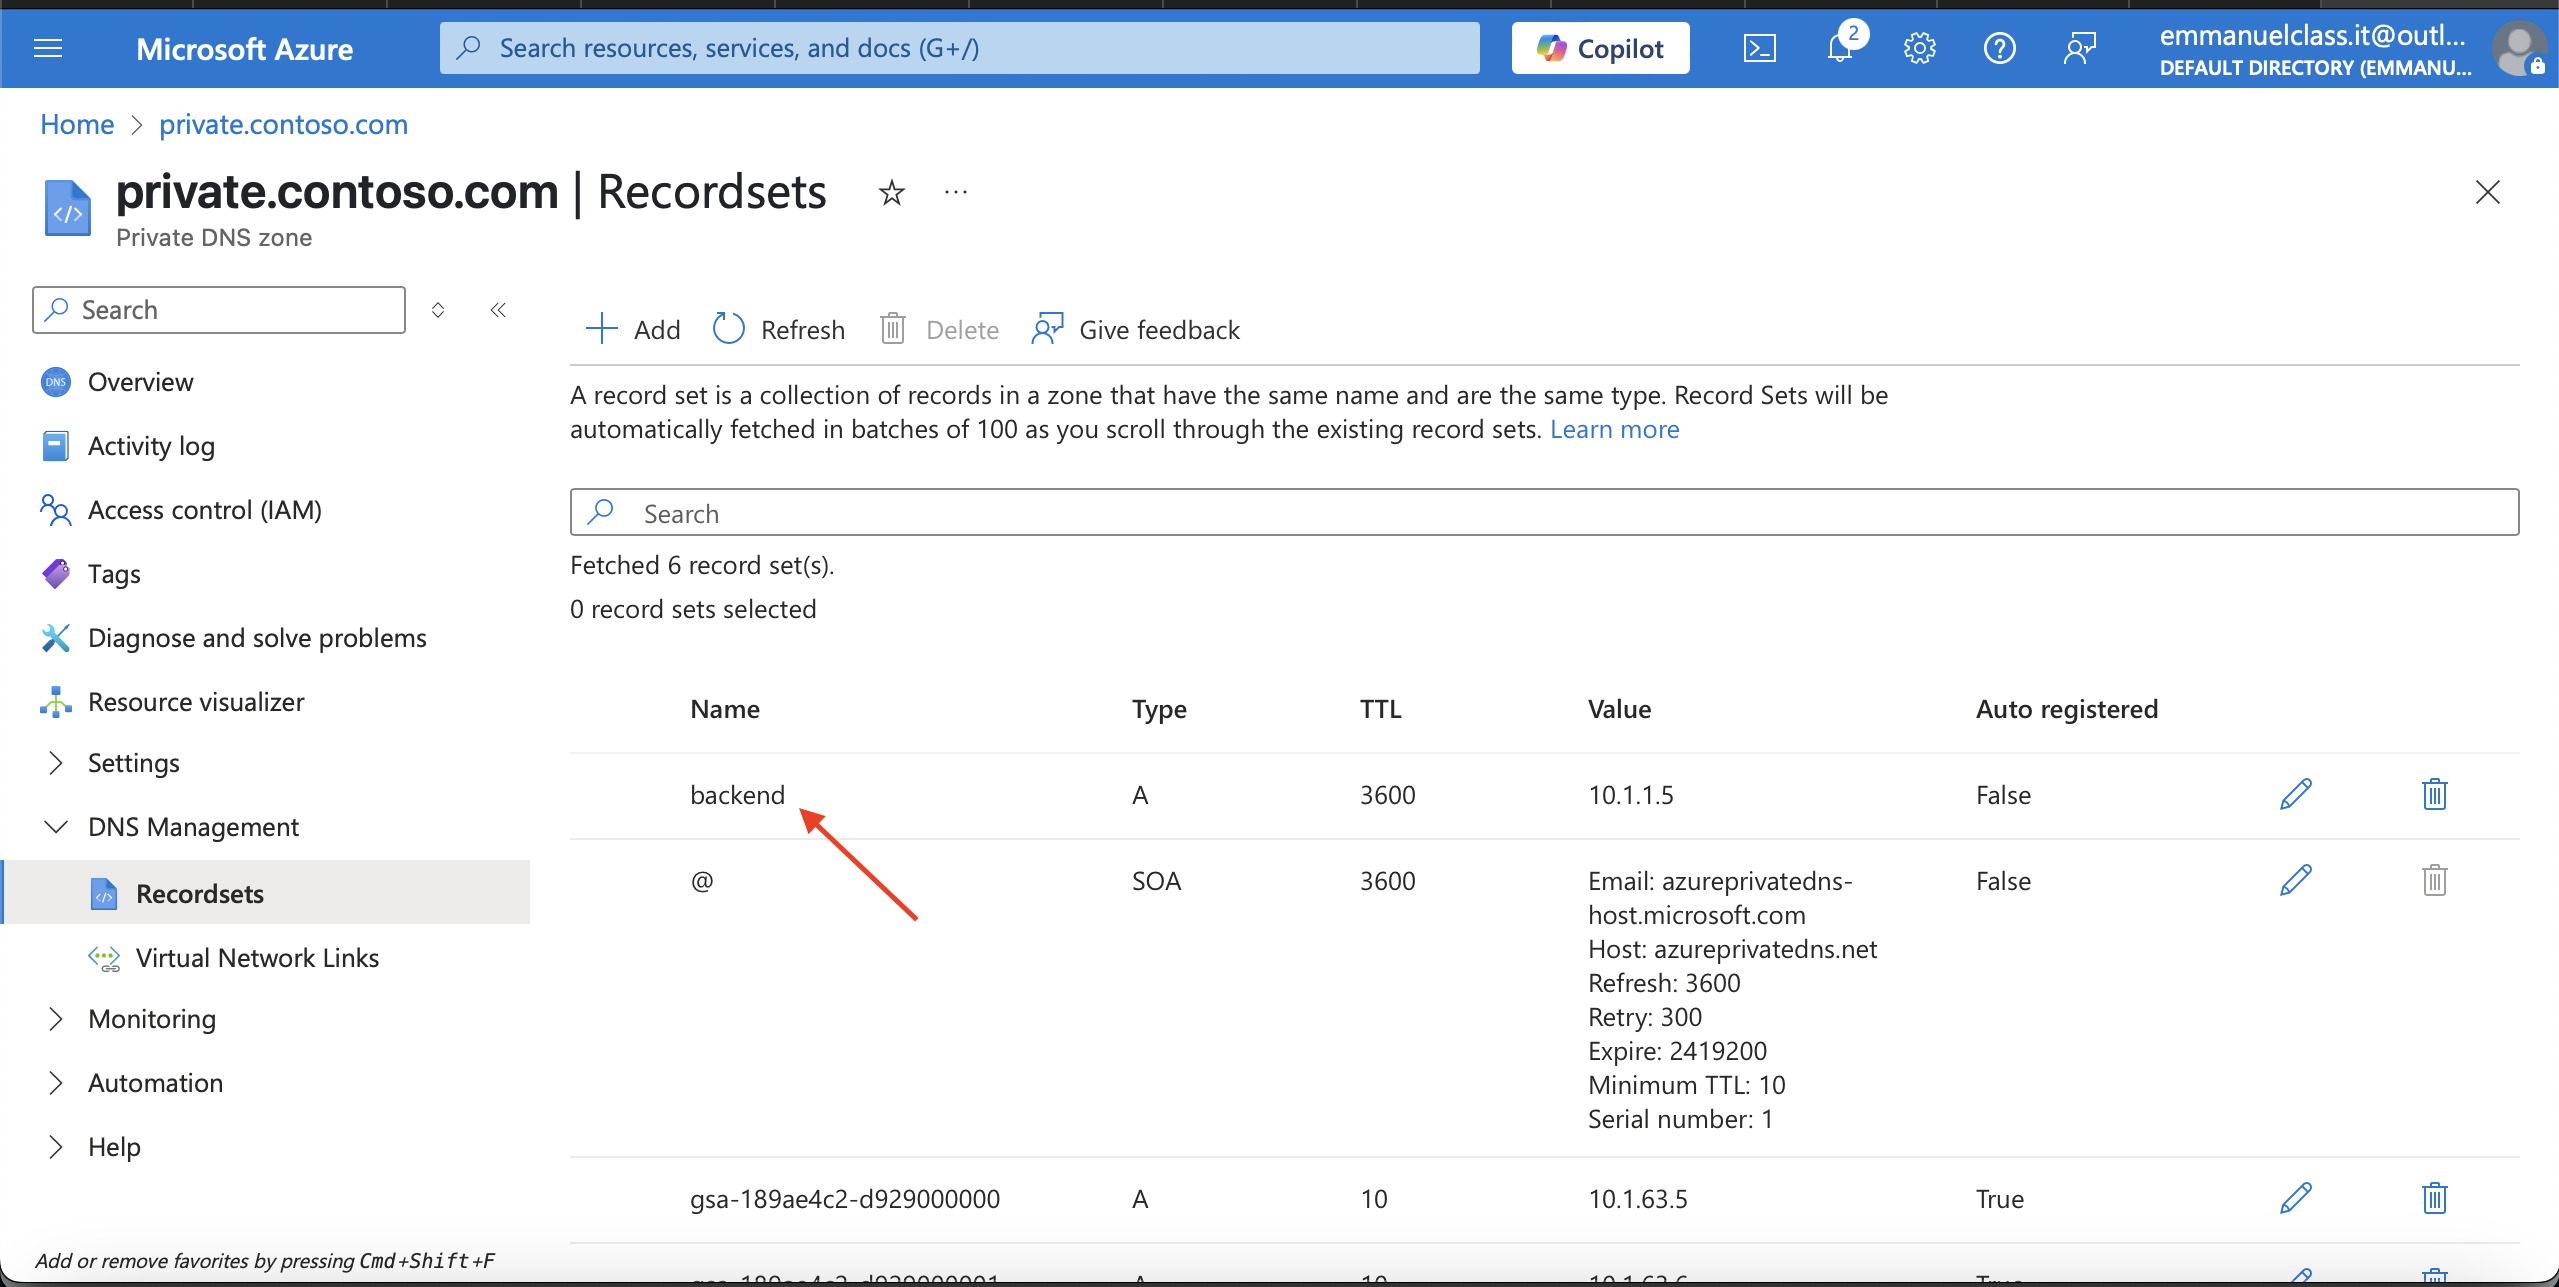
Task: Click the sidebar menu Search box
Action: (219, 310)
